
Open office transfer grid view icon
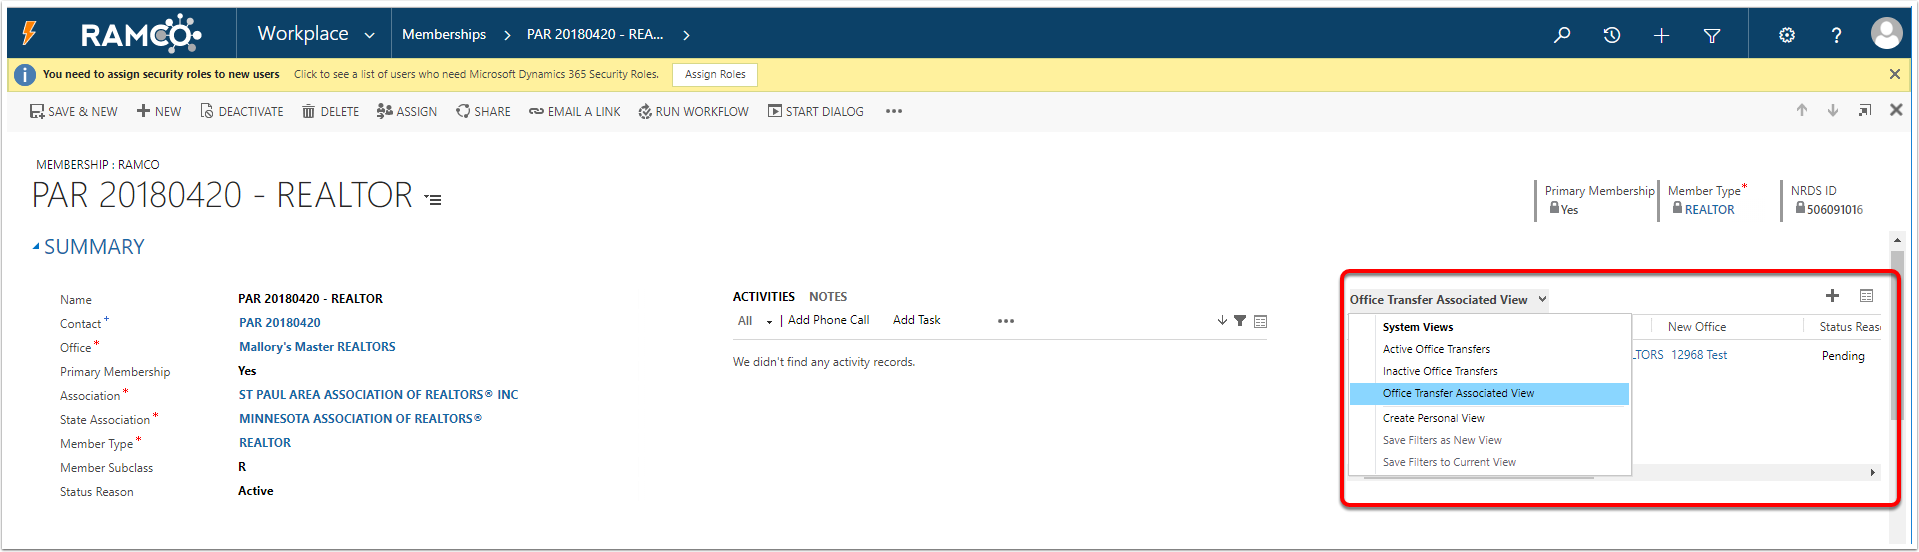coord(1866,296)
